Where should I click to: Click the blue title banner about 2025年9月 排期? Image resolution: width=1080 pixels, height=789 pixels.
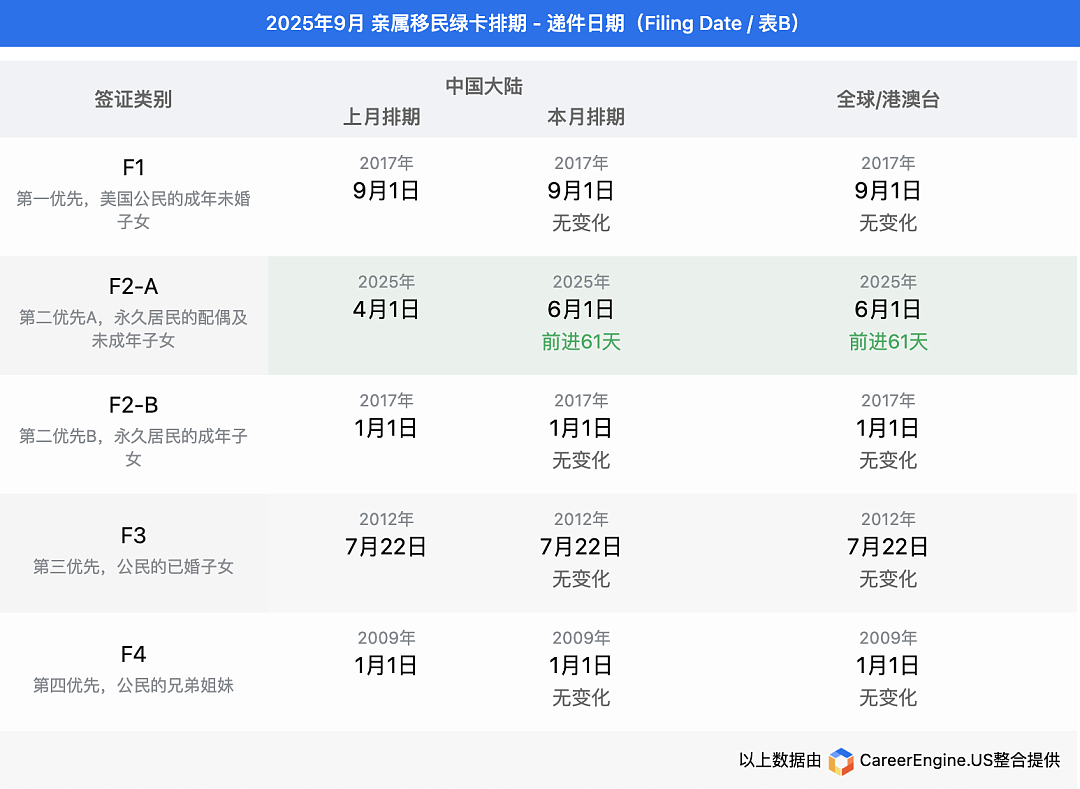point(540,23)
